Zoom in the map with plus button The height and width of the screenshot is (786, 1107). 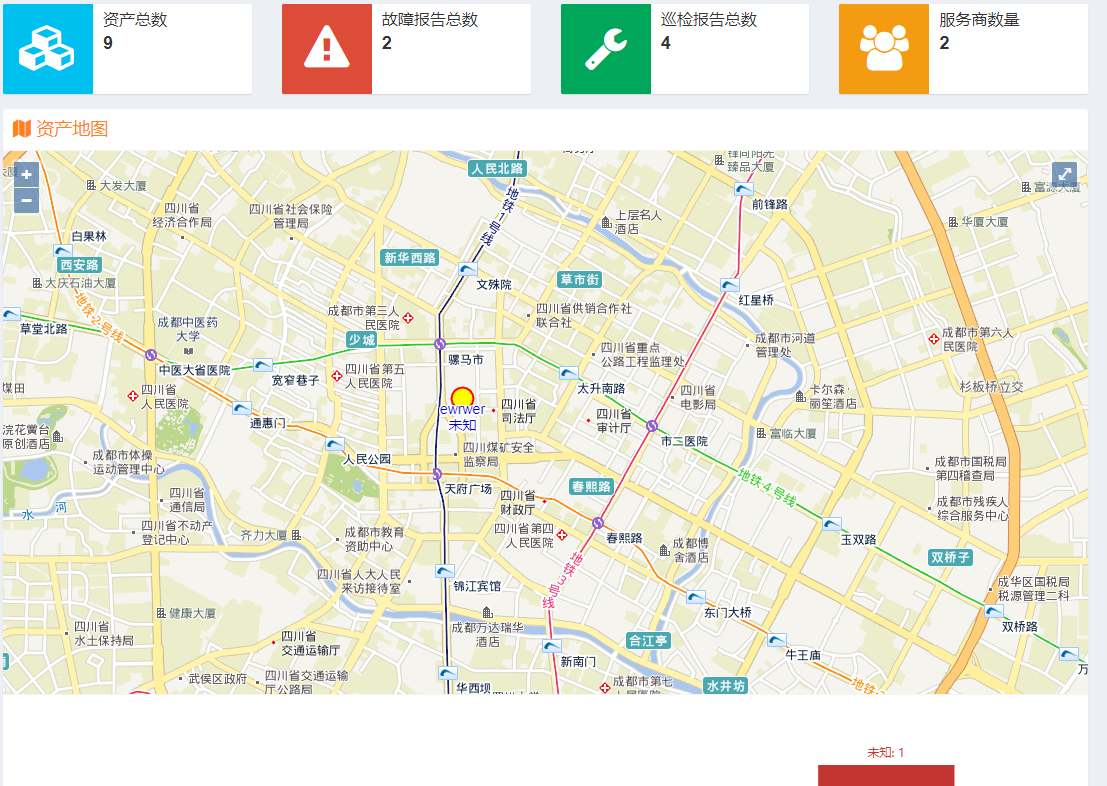(26, 174)
